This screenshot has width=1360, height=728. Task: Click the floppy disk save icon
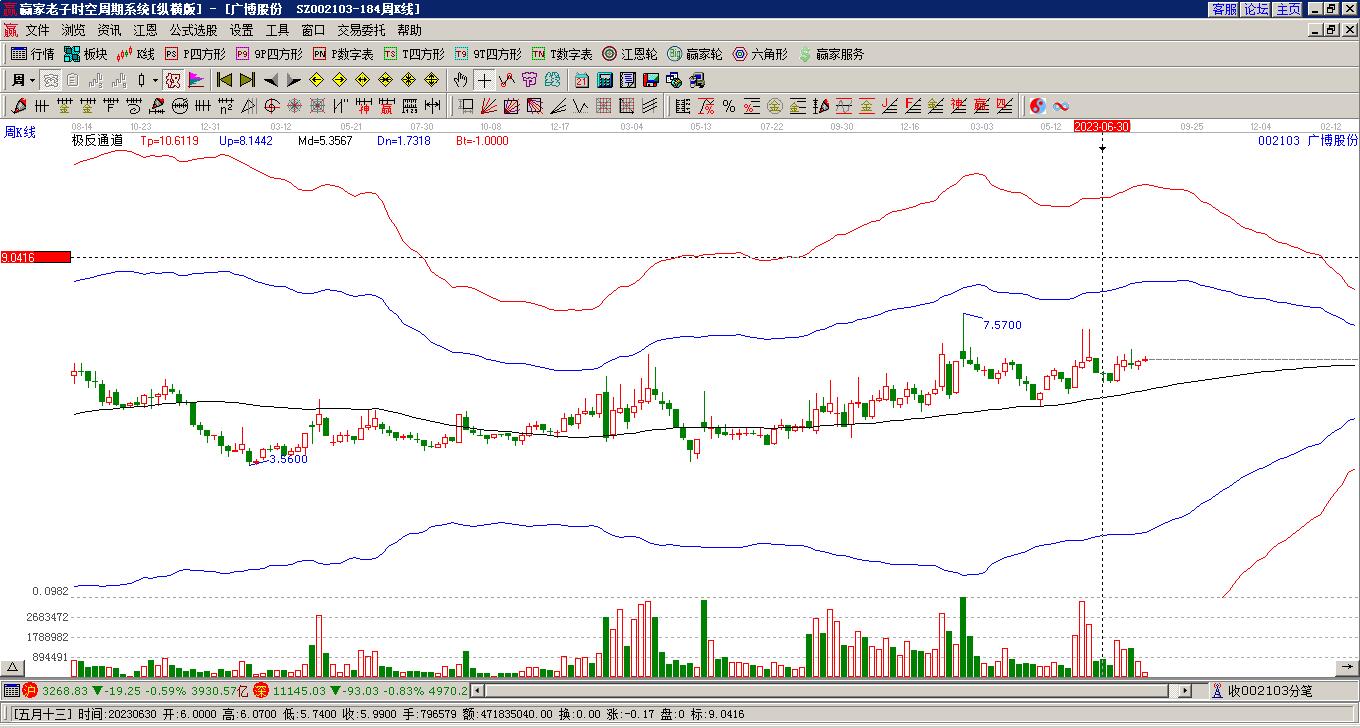[651, 80]
